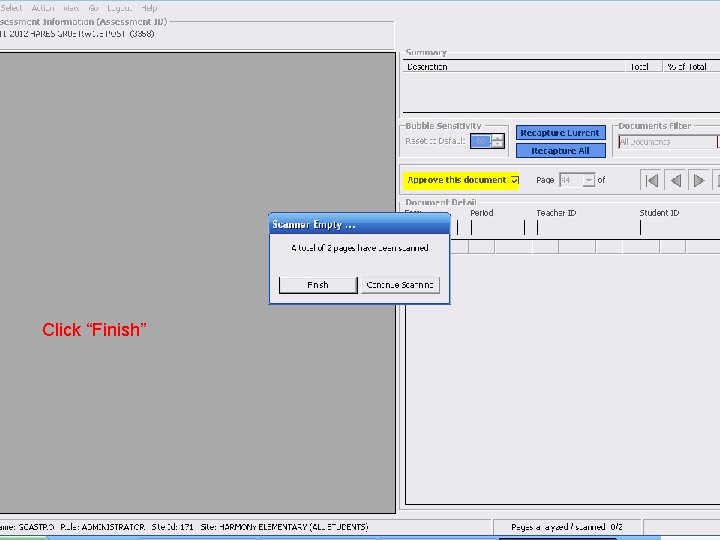Open the Action menu
720x540 pixels.
43,8
